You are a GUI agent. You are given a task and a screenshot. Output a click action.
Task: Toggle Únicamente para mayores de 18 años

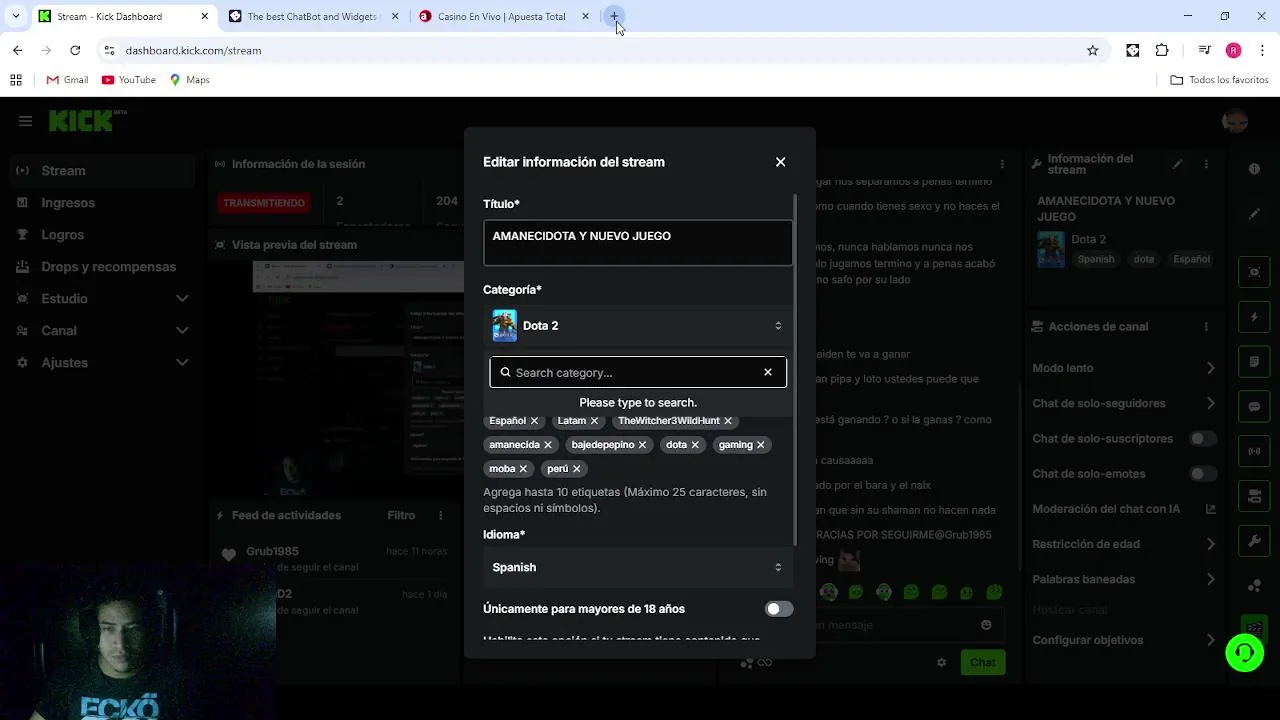click(x=779, y=609)
